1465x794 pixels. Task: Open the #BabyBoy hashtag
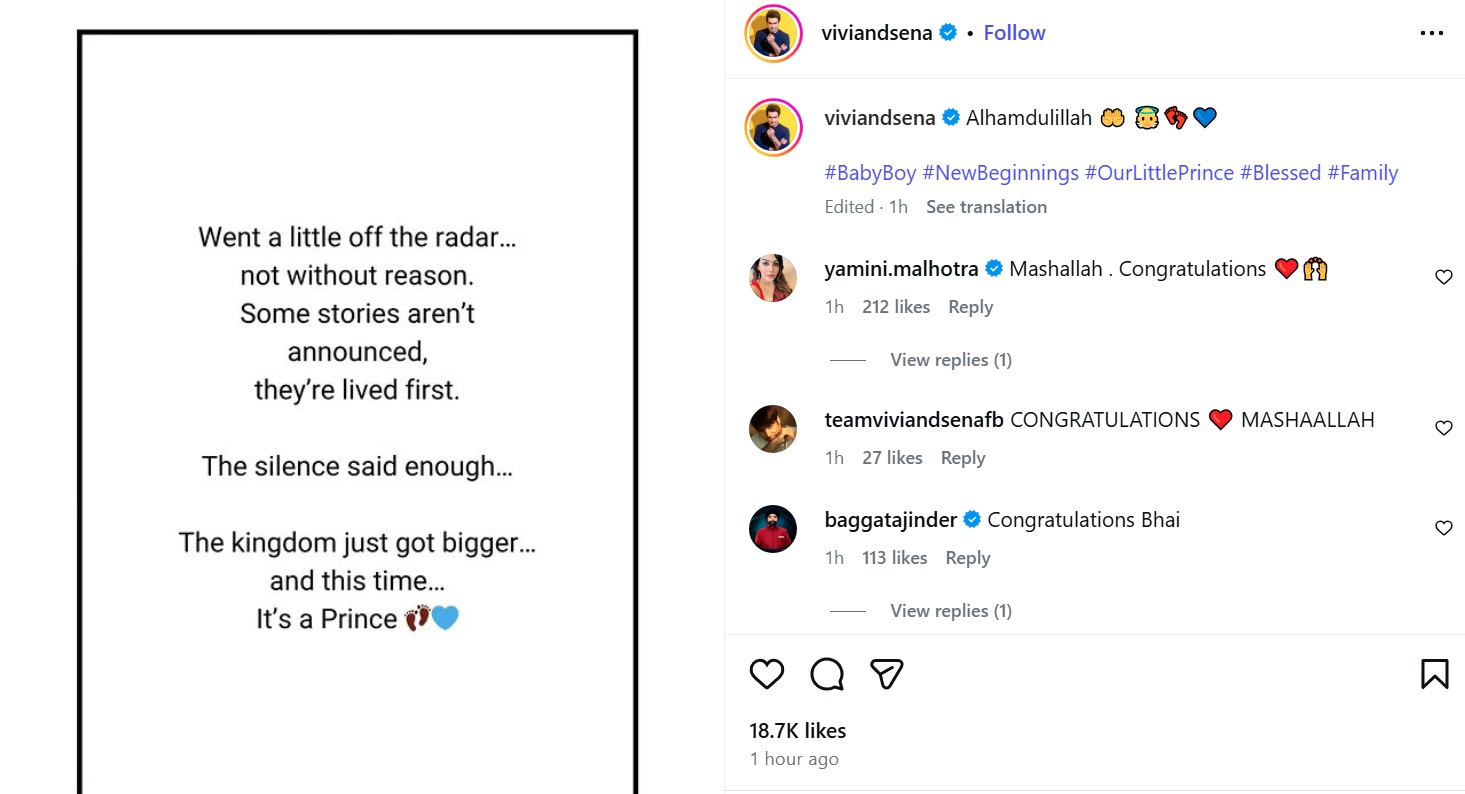pos(870,173)
